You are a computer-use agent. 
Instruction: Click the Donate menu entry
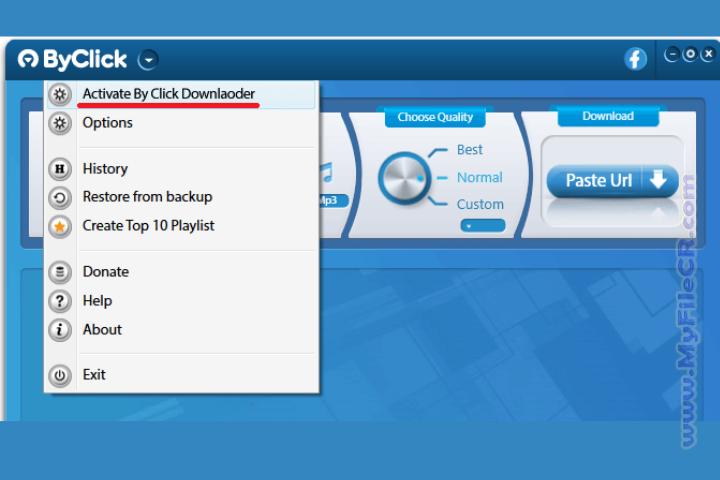[182, 272]
